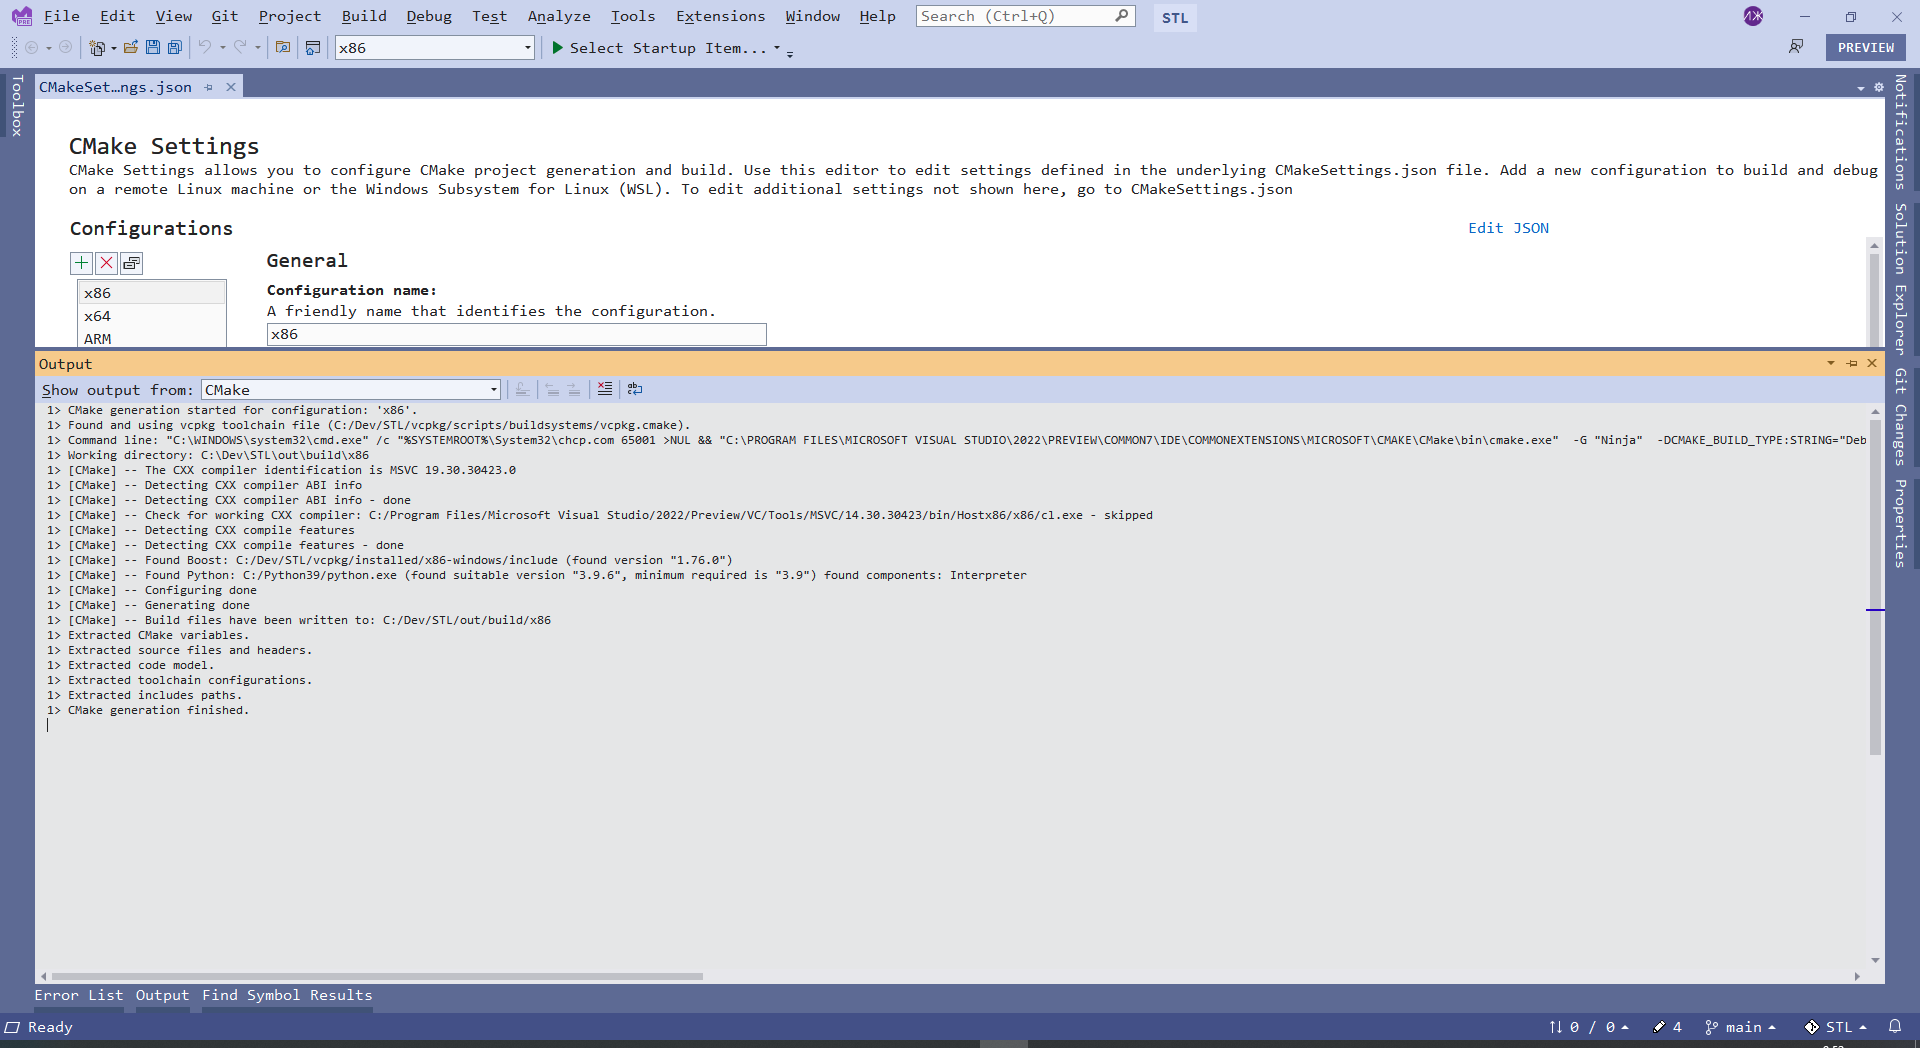Screen dimensions: 1920x1048
Task: Click Select Startup Item button
Action: [659, 47]
